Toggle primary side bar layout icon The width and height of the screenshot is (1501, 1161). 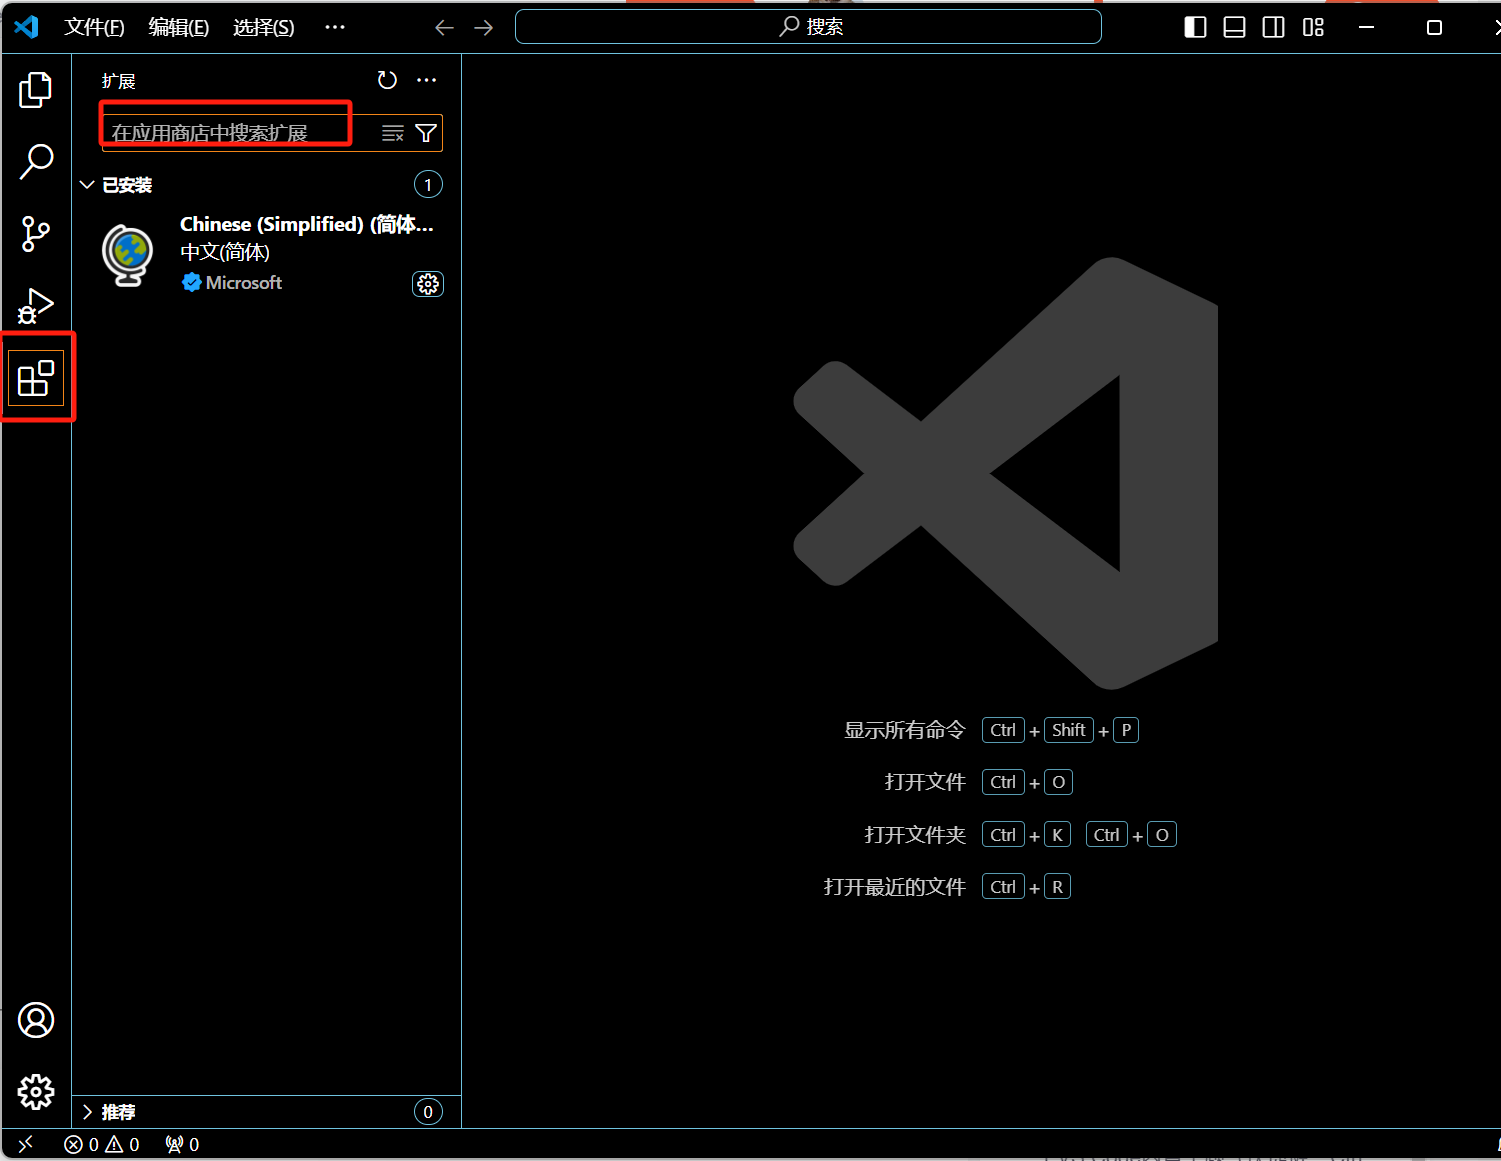point(1195,27)
